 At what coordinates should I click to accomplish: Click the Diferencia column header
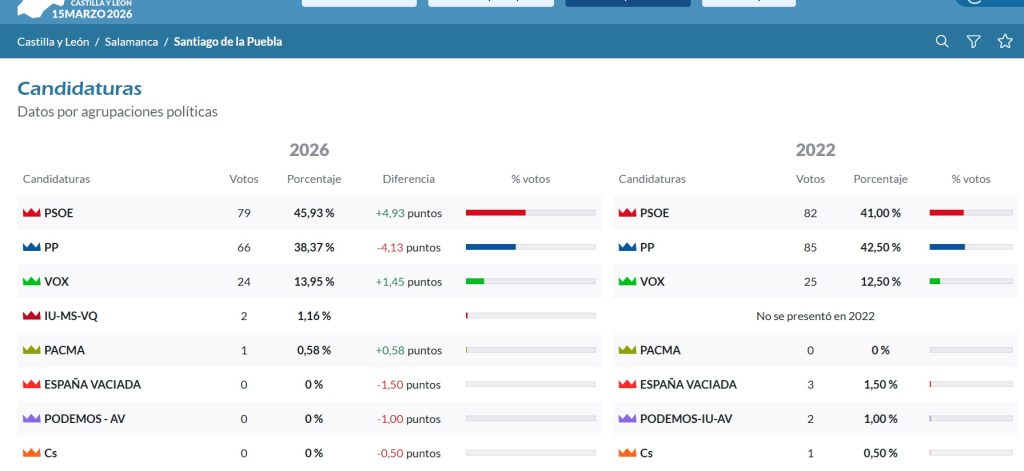point(408,179)
